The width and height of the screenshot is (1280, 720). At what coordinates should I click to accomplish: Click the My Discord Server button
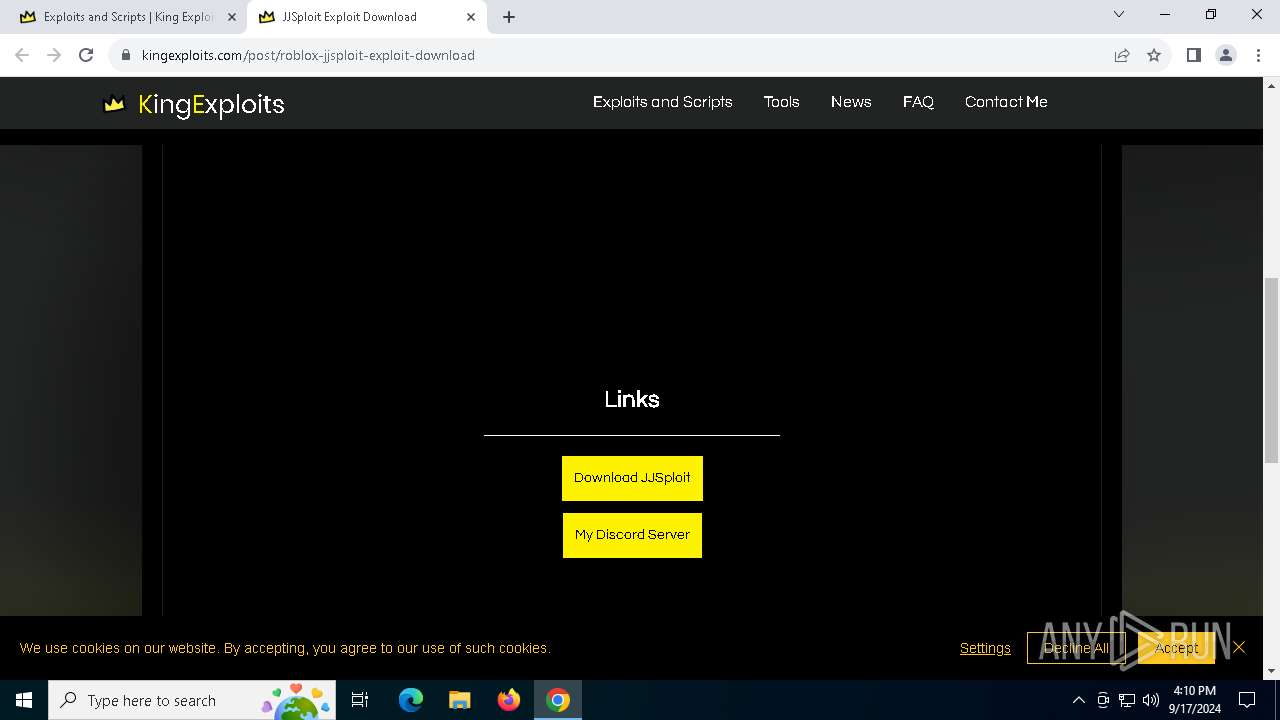coord(632,535)
